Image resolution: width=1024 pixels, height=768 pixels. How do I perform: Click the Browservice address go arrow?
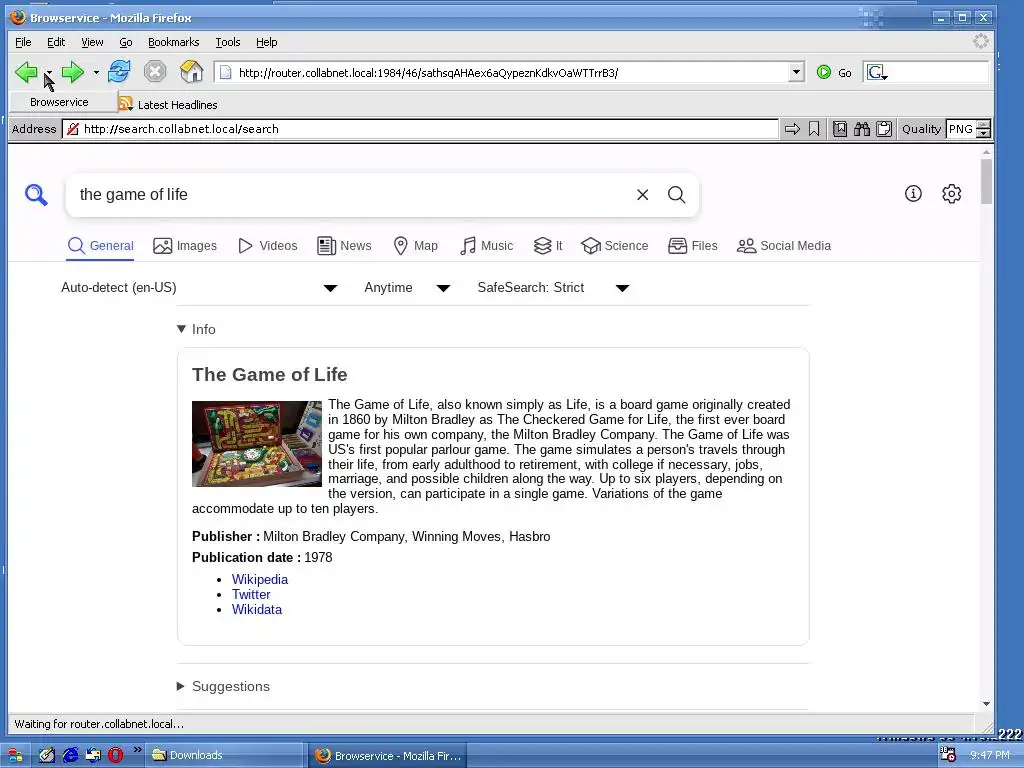(x=792, y=129)
